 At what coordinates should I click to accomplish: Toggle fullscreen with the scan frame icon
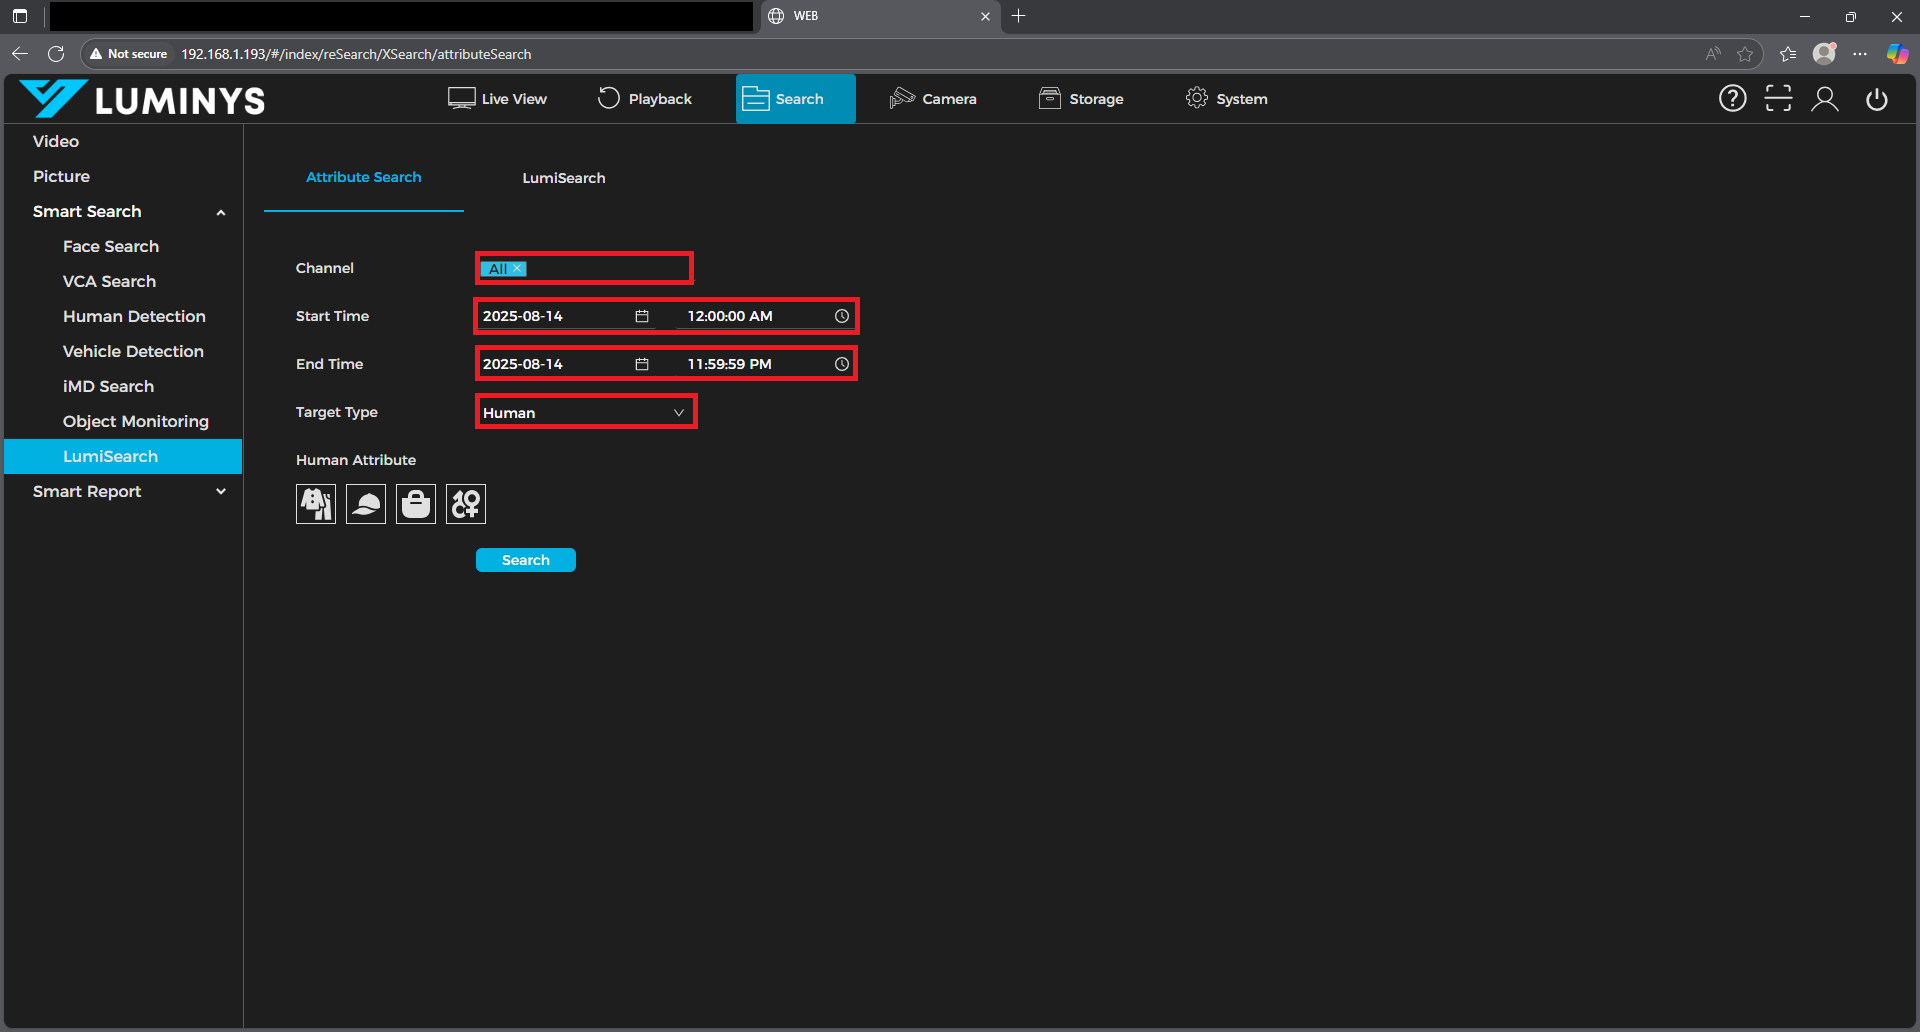tap(1778, 99)
